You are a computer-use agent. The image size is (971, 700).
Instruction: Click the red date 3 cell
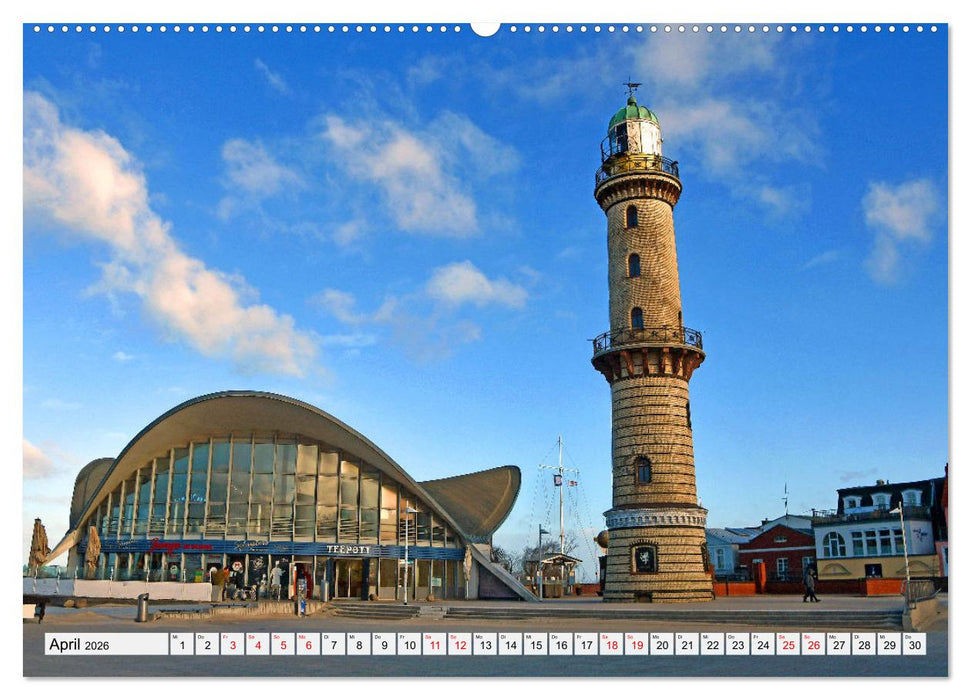tap(232, 646)
